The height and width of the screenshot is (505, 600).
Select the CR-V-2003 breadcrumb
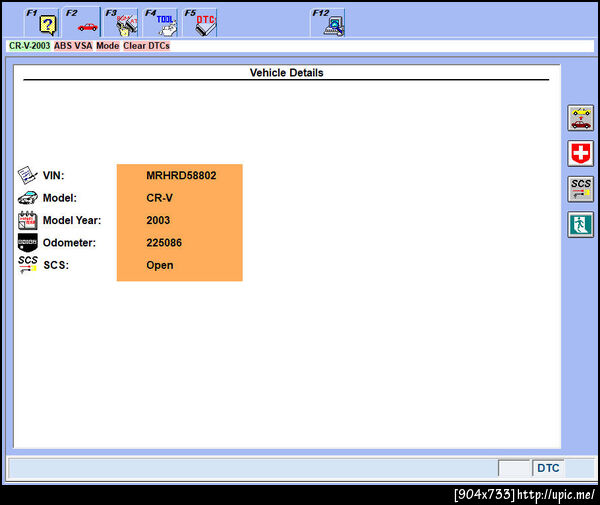coord(29,46)
